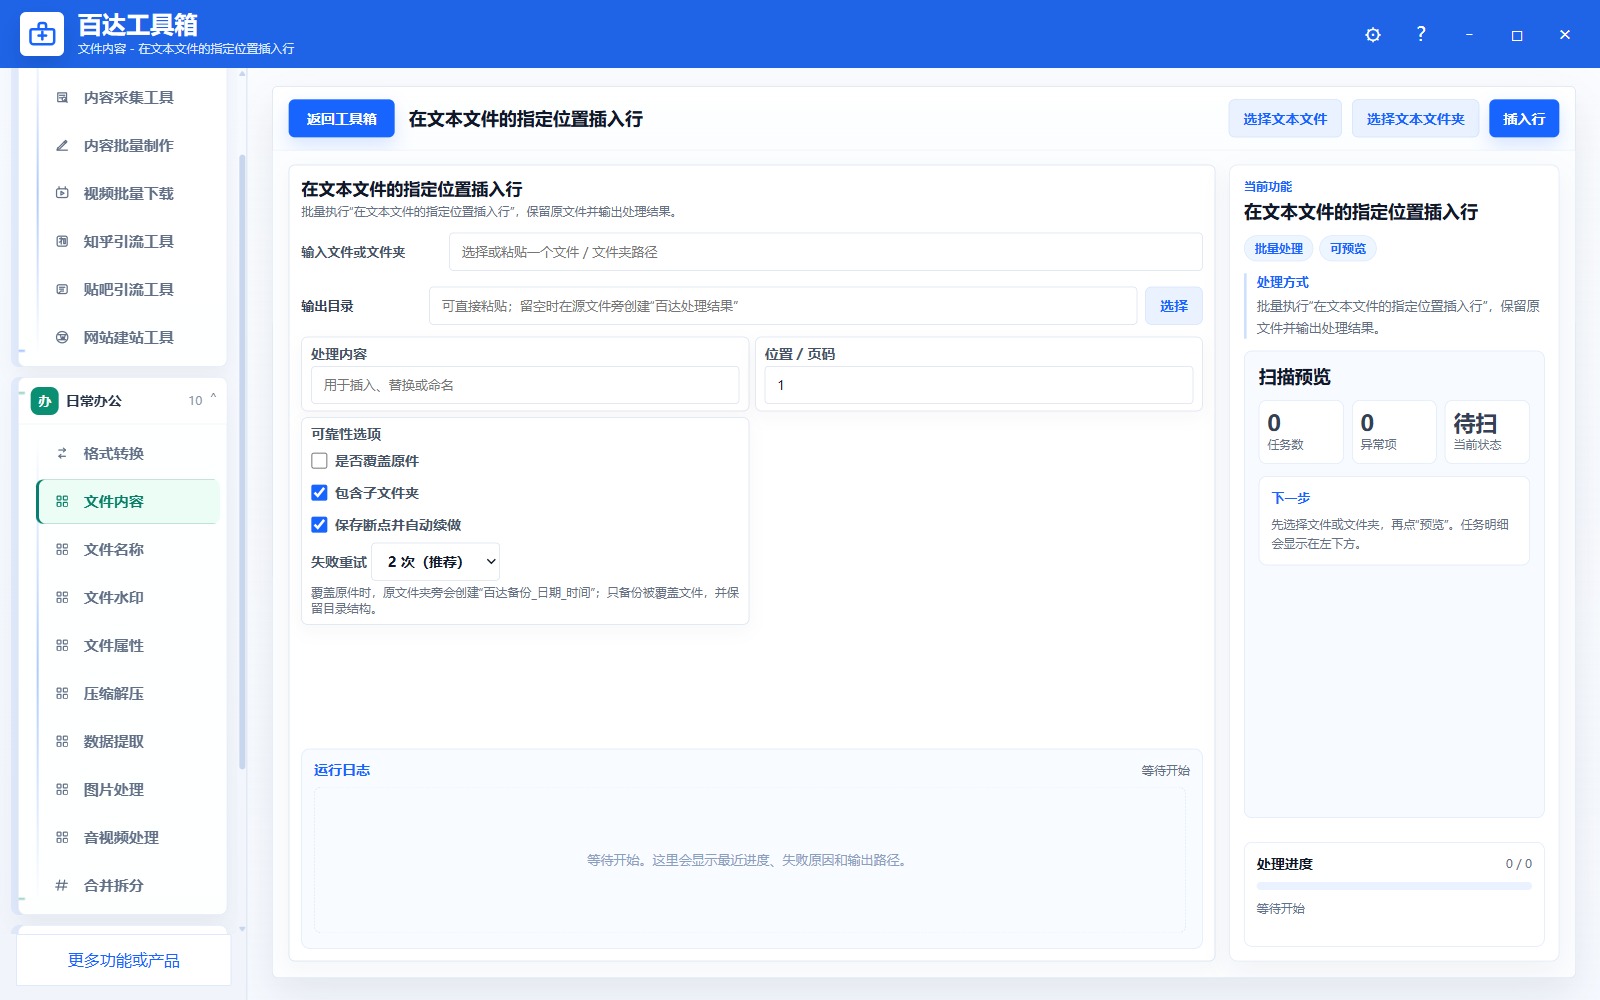The height and width of the screenshot is (1000, 1600).
Task: Open the 更多功能或产品 link
Action: point(124,961)
